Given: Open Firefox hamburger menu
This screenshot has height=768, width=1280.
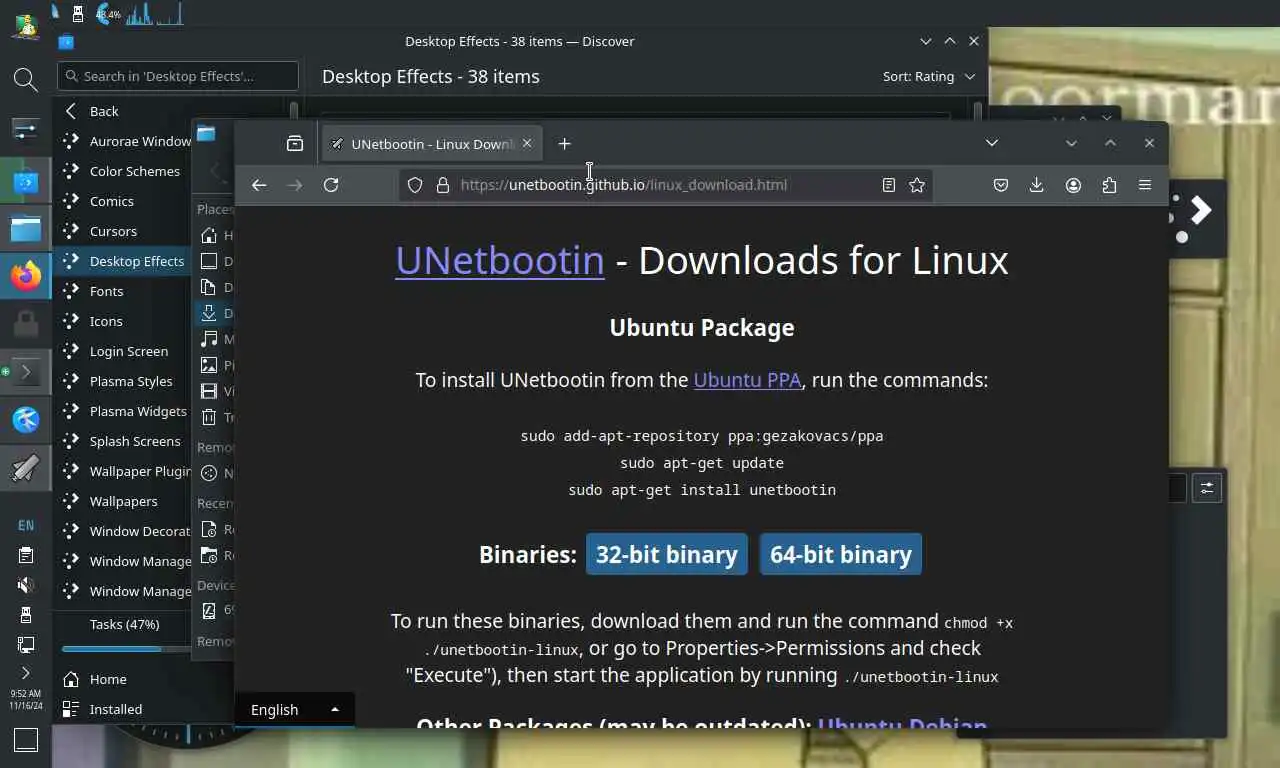Looking at the screenshot, I should pos(1145,185).
